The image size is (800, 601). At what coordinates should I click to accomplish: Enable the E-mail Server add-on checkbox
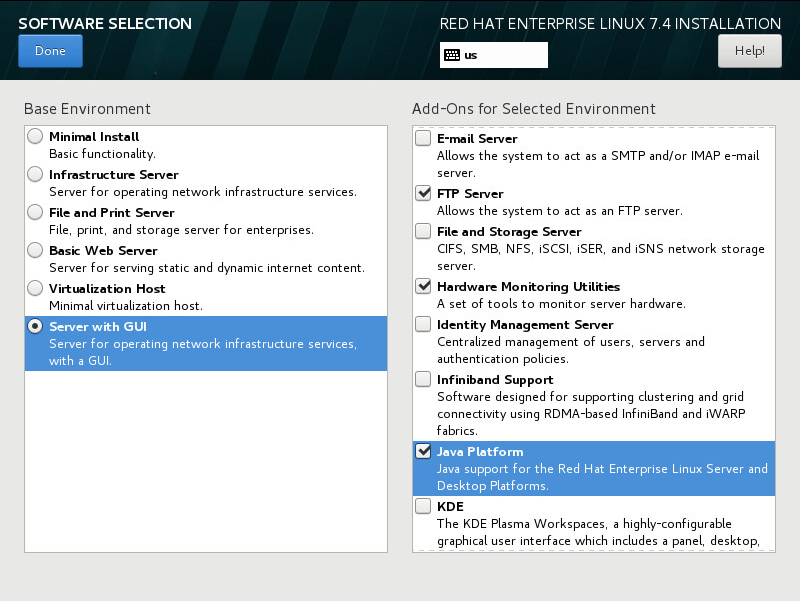[423, 138]
